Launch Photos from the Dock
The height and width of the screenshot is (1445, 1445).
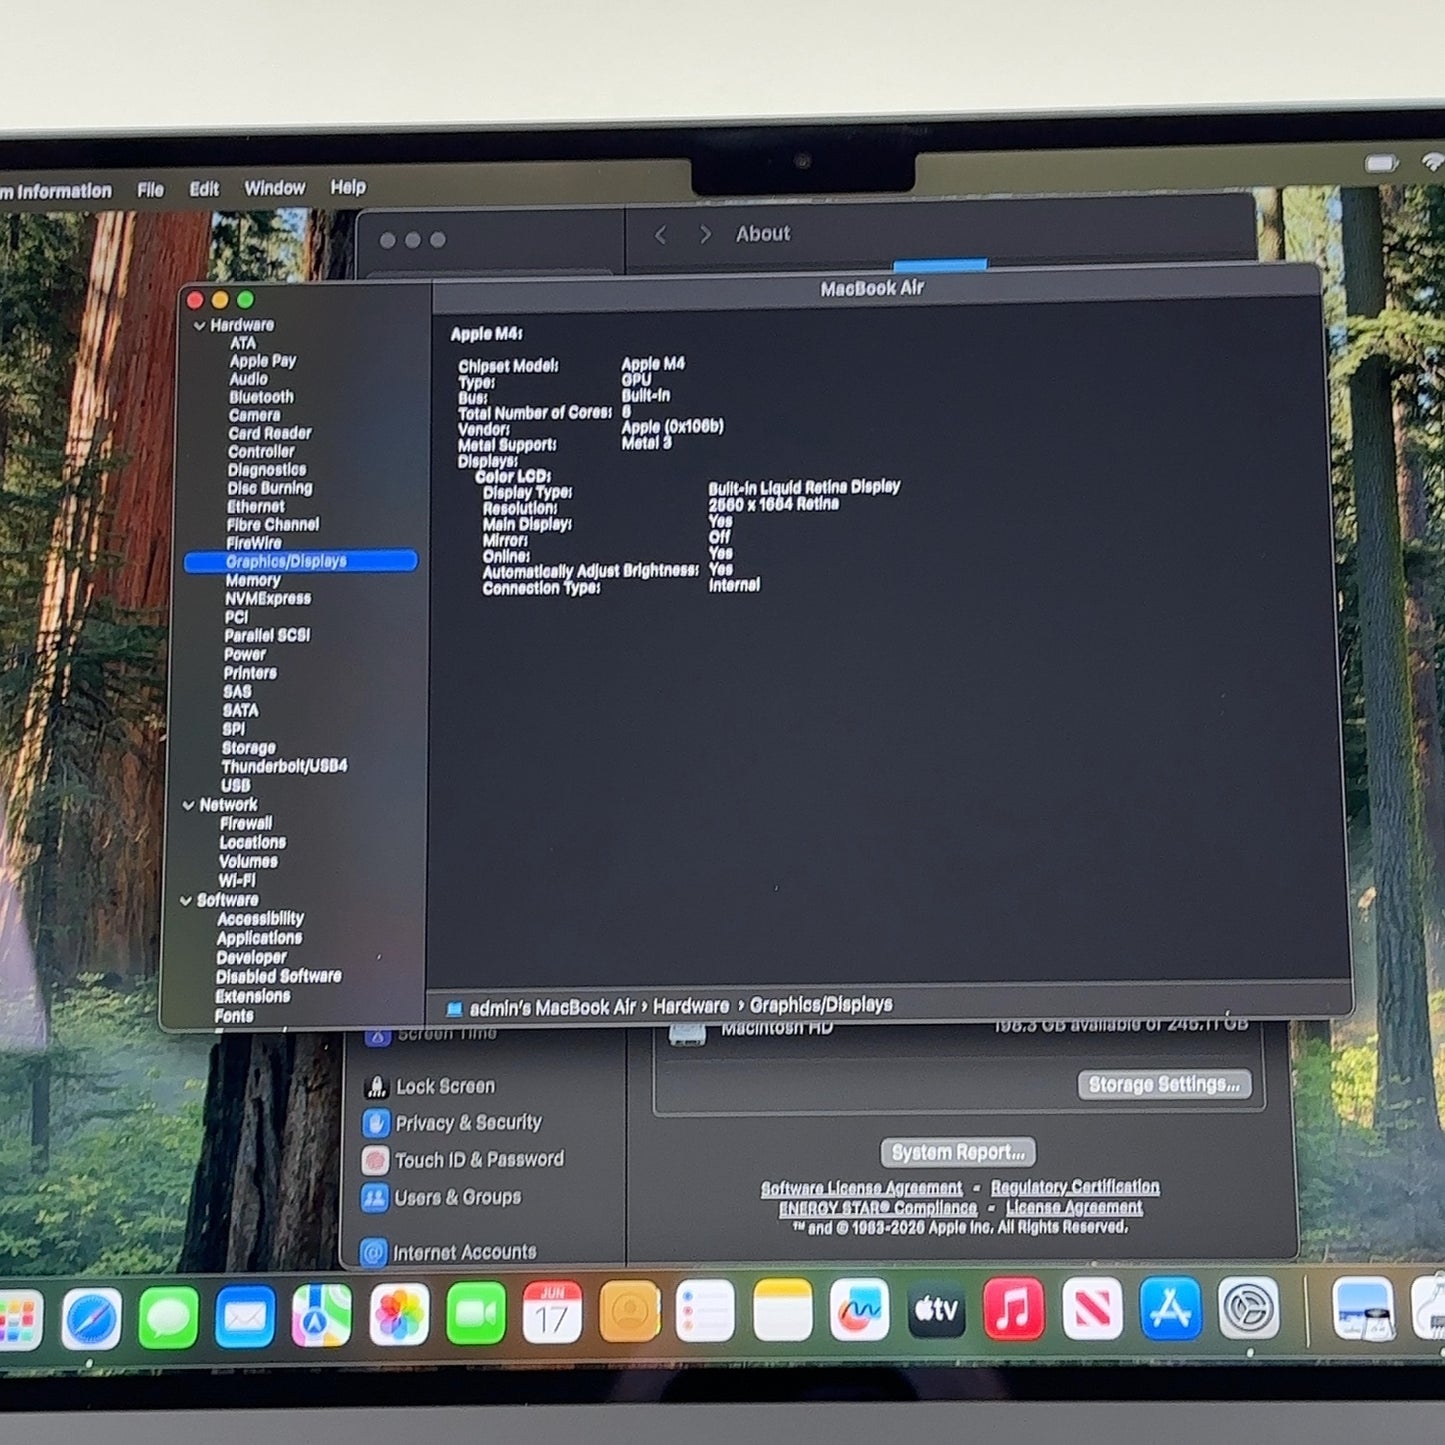(x=399, y=1315)
